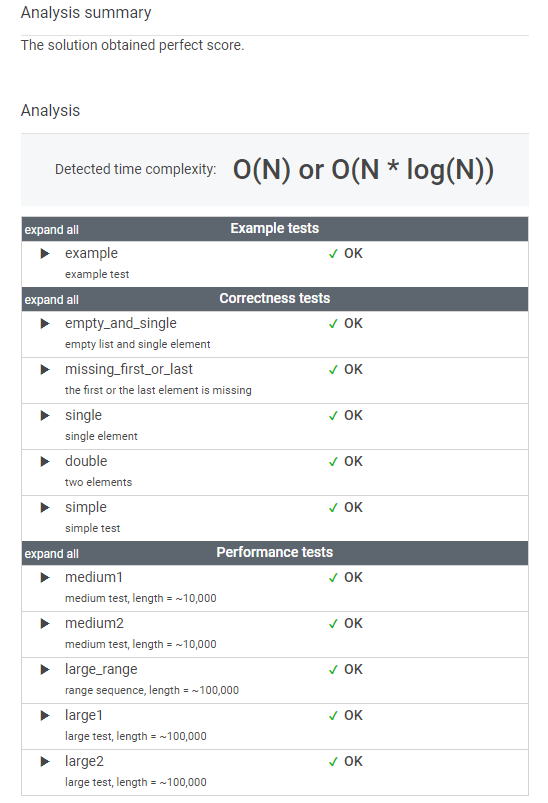Click the OK status of double test
Screen dimensions: 548x803
353,461
